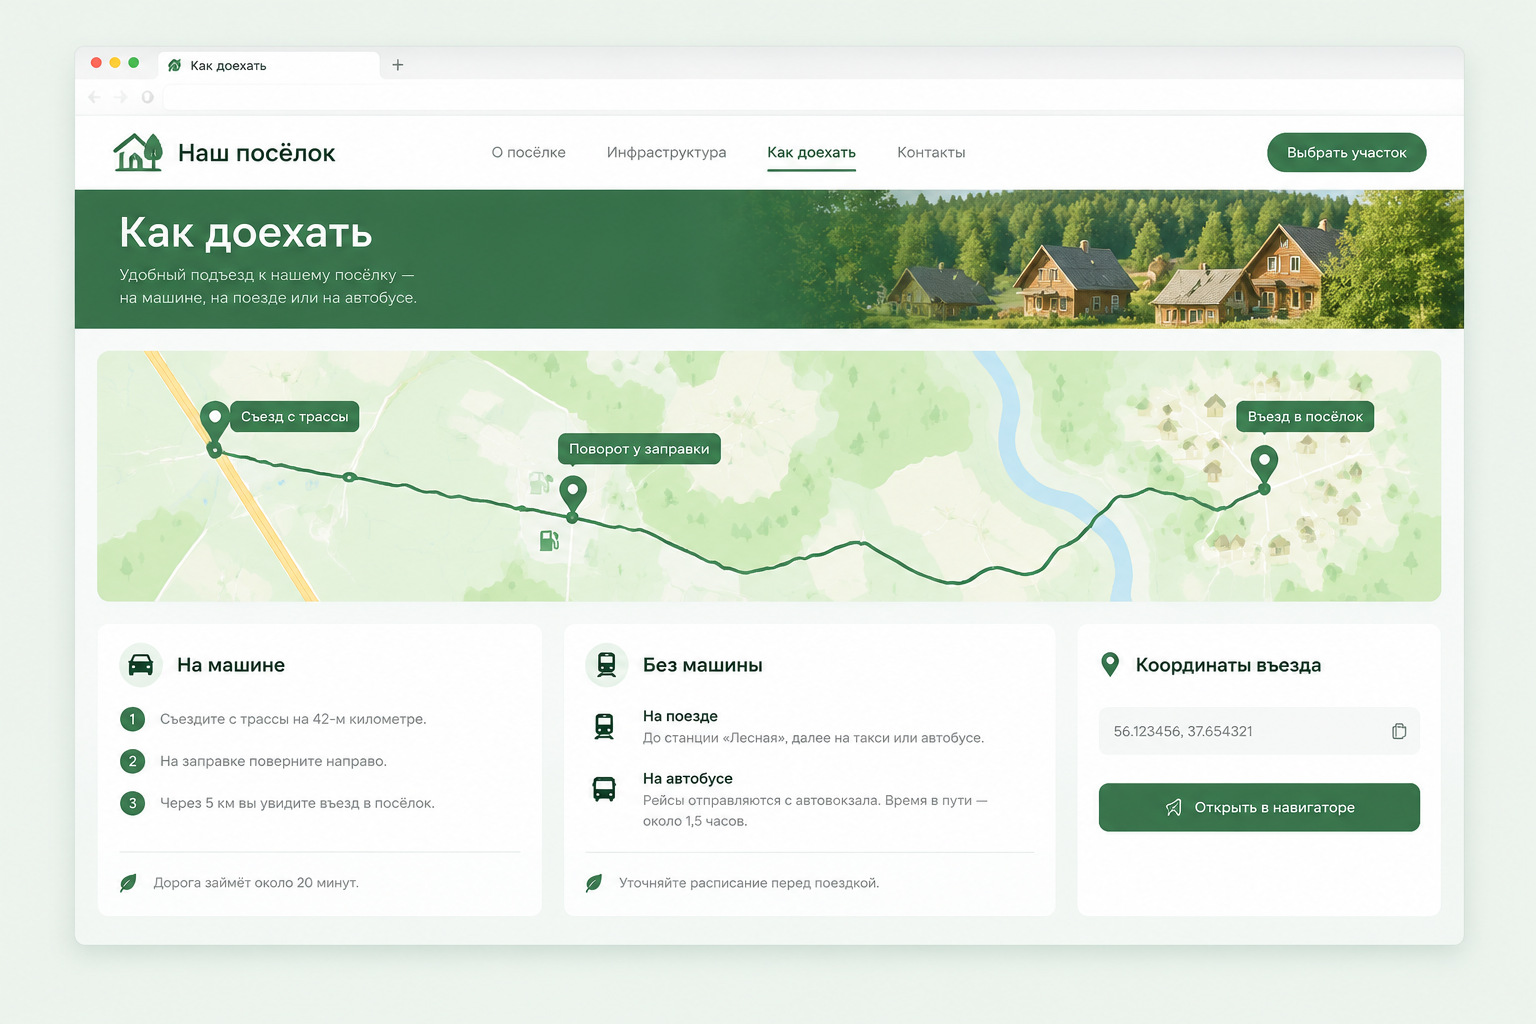Click the pin icon beside Координаты въезда
This screenshot has width=1536, height=1024.
click(1110, 665)
